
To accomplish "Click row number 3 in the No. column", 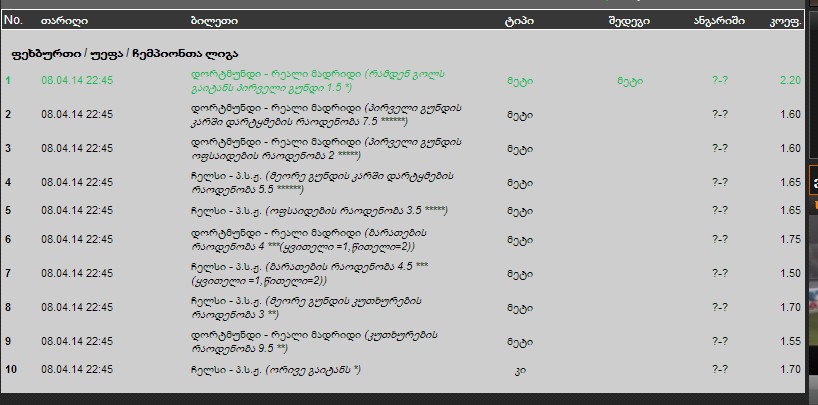I will point(8,148).
